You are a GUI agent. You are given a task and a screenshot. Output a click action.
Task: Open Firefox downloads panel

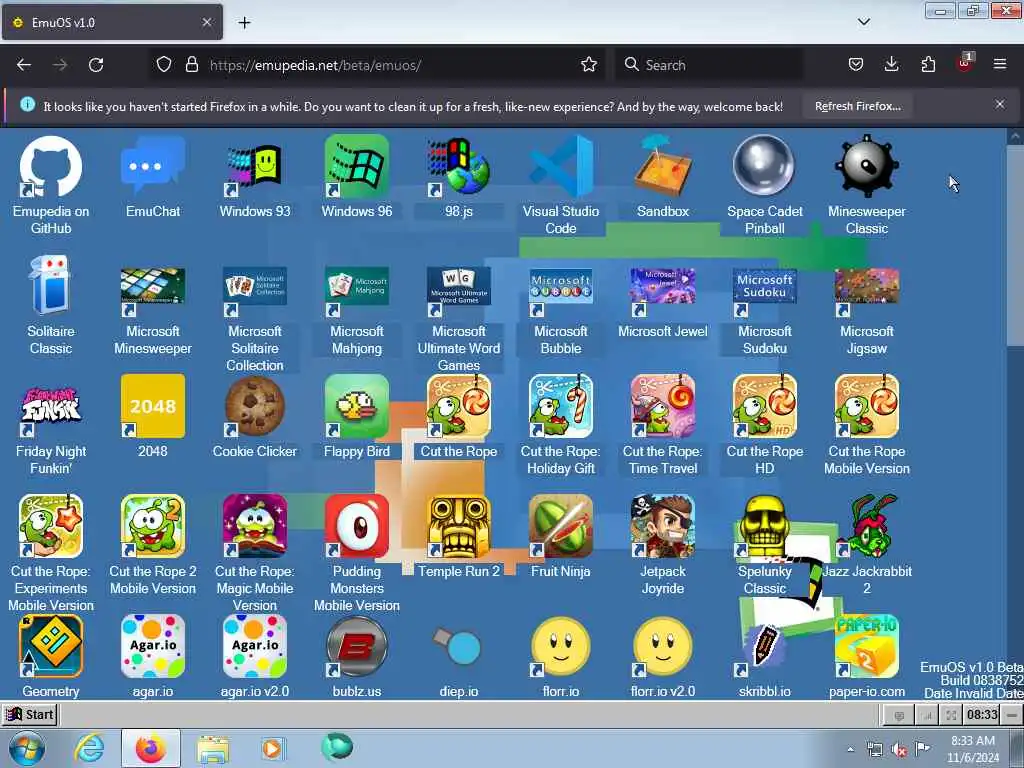(x=891, y=65)
